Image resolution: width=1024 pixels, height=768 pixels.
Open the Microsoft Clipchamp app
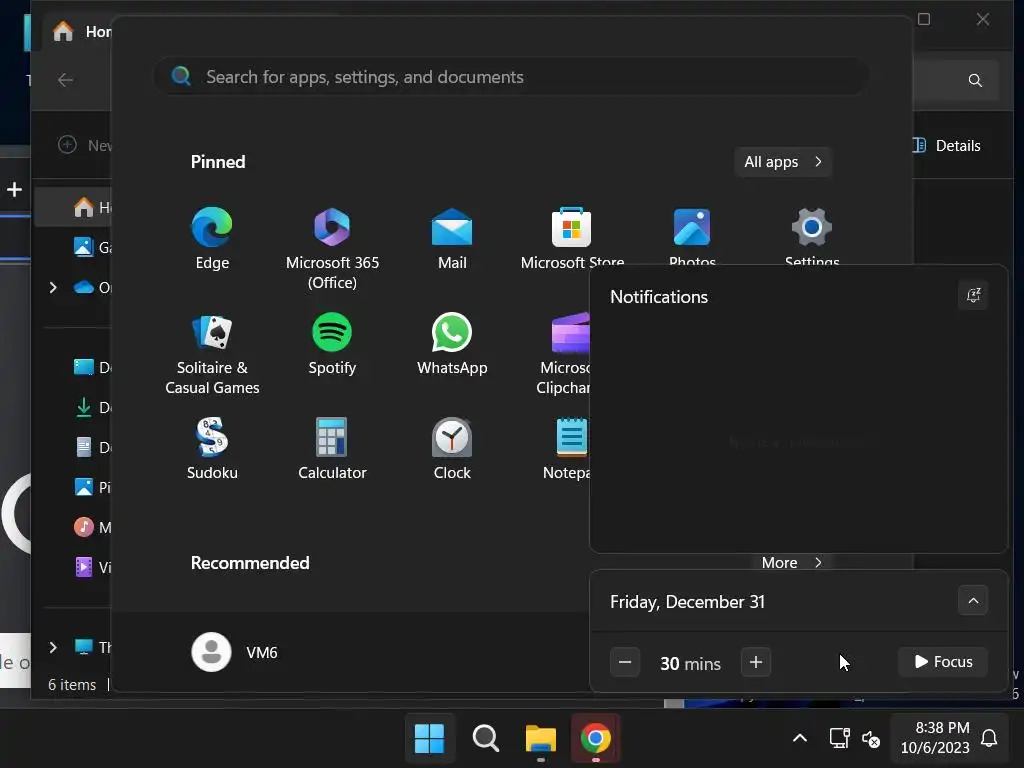point(566,354)
